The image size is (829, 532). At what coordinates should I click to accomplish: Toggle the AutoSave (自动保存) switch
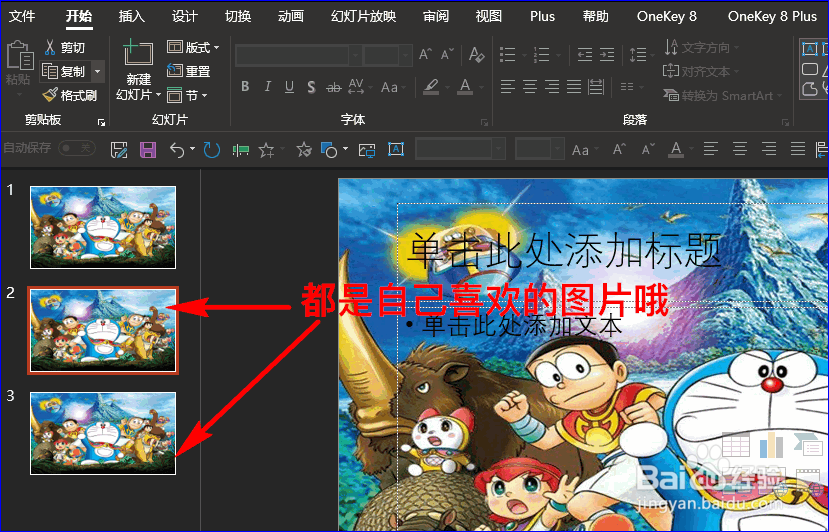77,148
